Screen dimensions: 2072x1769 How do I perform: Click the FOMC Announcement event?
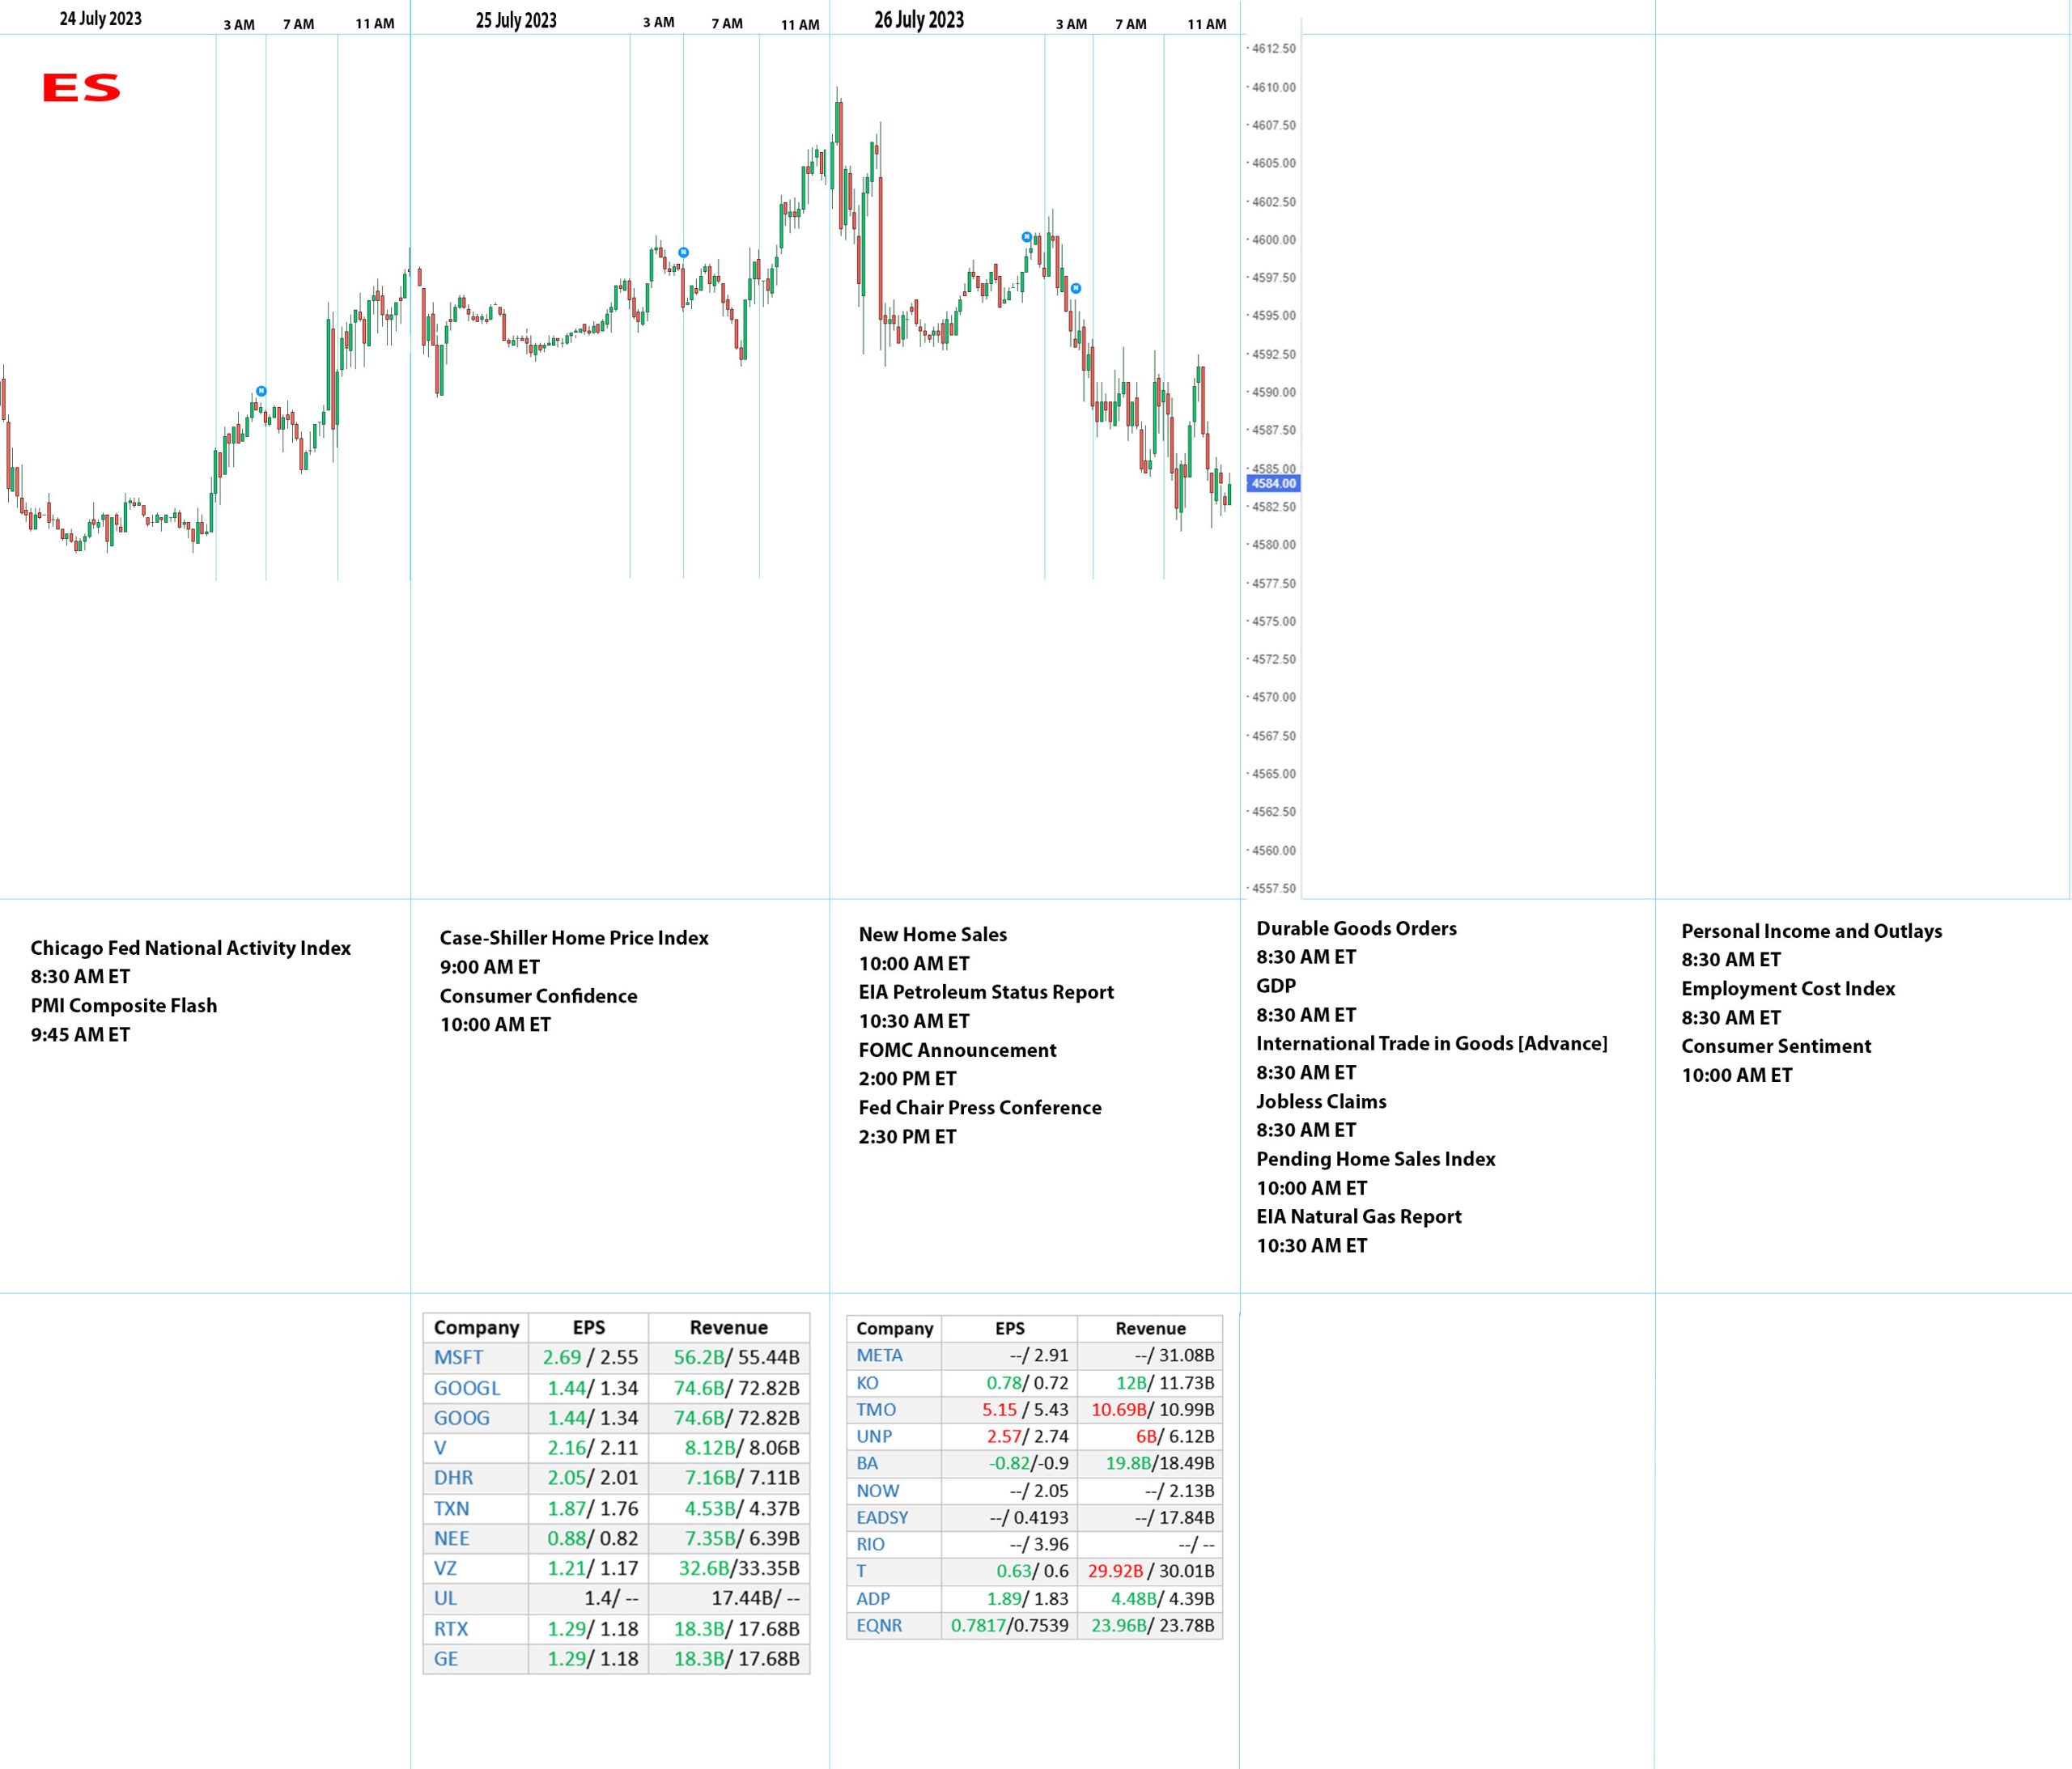pos(957,1050)
